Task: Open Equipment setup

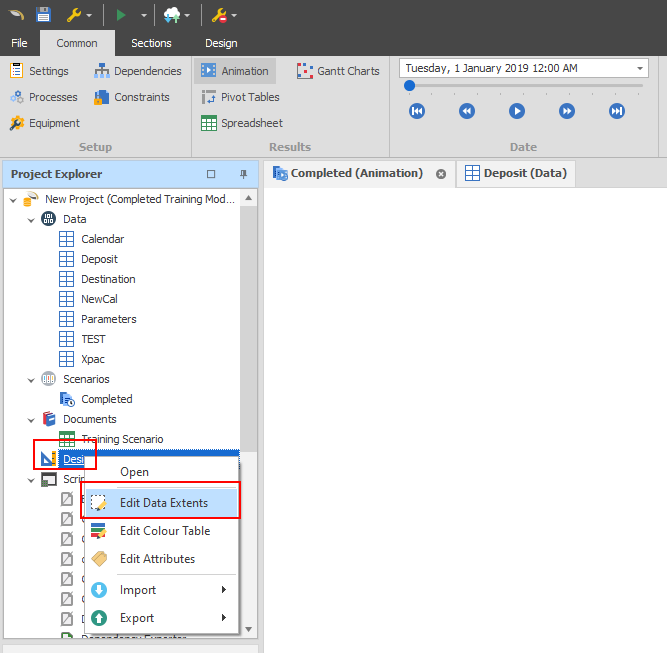Action: click(x=45, y=123)
